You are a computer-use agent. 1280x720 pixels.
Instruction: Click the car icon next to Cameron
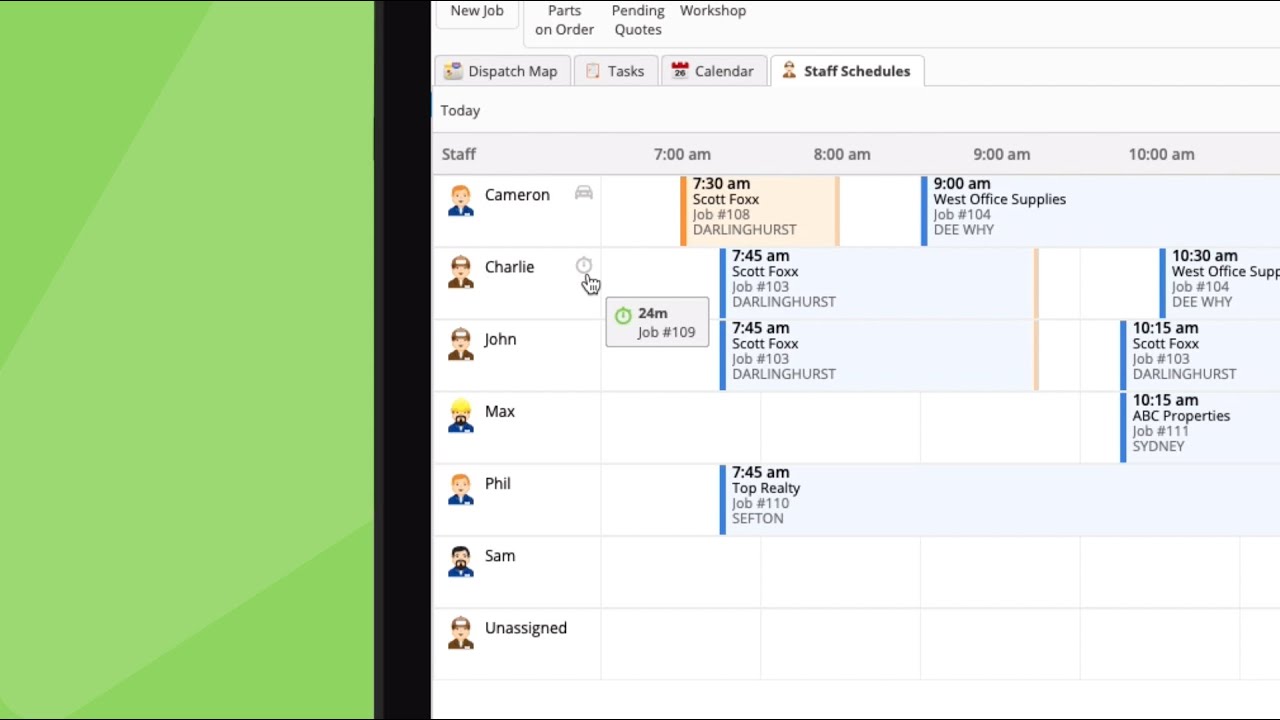click(x=584, y=193)
